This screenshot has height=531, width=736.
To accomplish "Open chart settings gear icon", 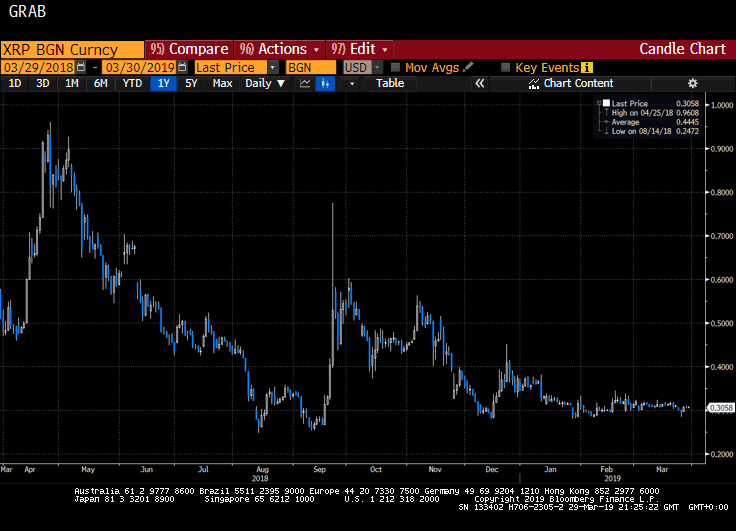I will [692, 84].
